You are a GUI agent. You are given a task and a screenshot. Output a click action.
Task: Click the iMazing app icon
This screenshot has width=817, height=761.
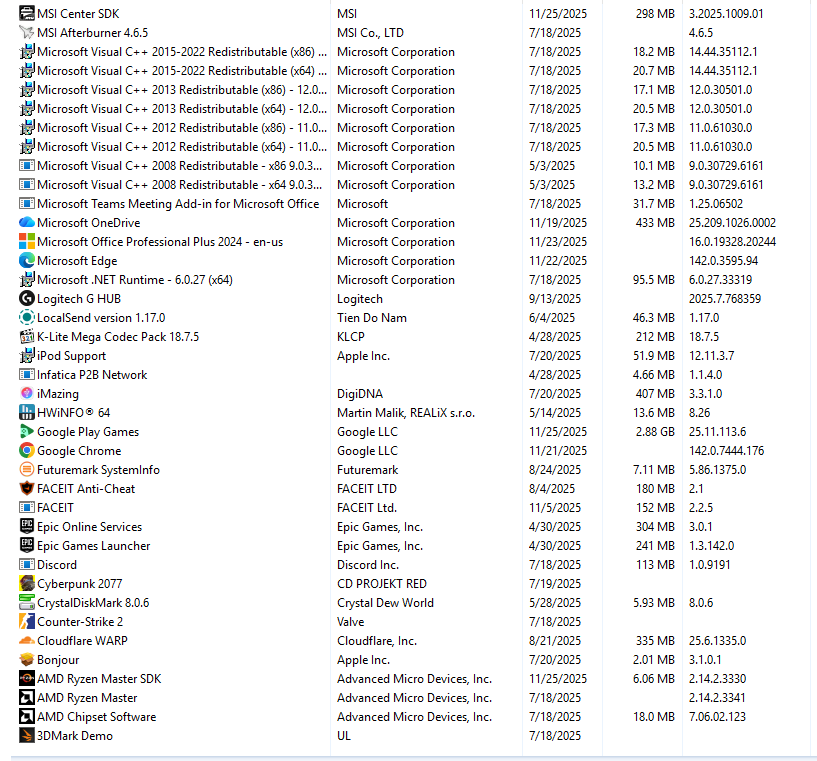(27, 394)
